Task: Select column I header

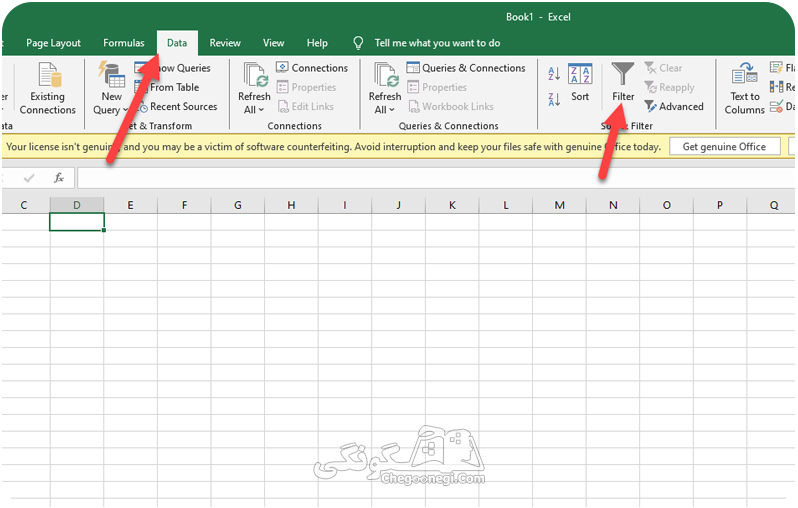Action: 345,205
